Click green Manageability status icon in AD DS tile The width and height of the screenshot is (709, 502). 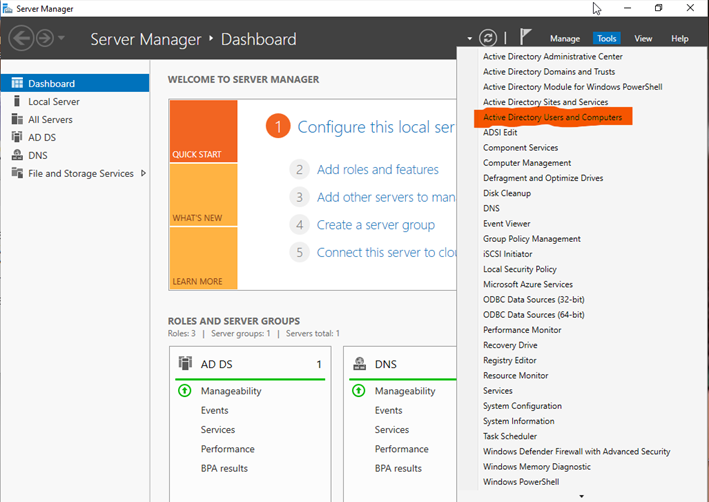[x=184, y=390]
